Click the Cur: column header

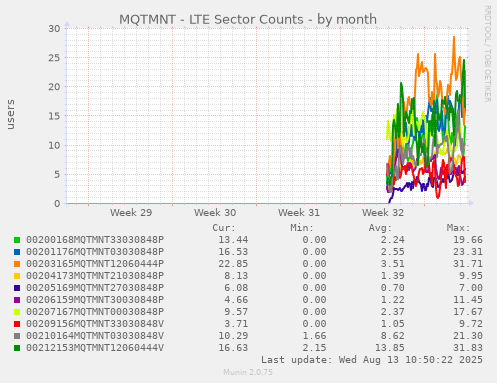(x=224, y=228)
